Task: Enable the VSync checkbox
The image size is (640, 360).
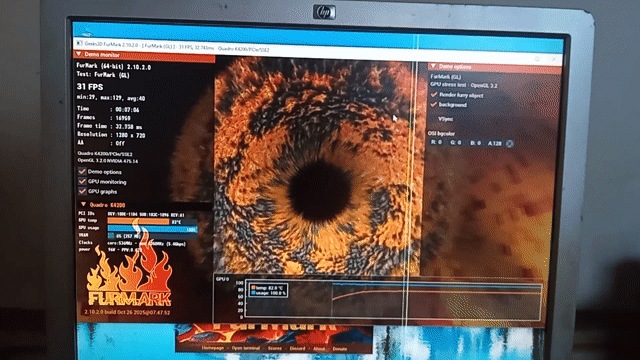Action: pyautogui.click(x=433, y=119)
